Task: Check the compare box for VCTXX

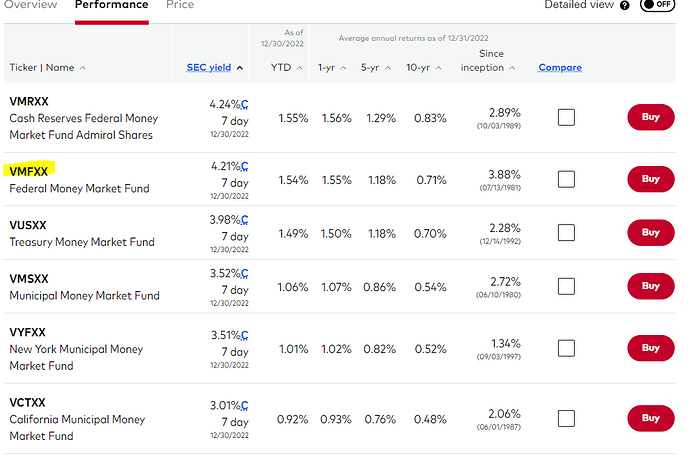Action: [566, 418]
